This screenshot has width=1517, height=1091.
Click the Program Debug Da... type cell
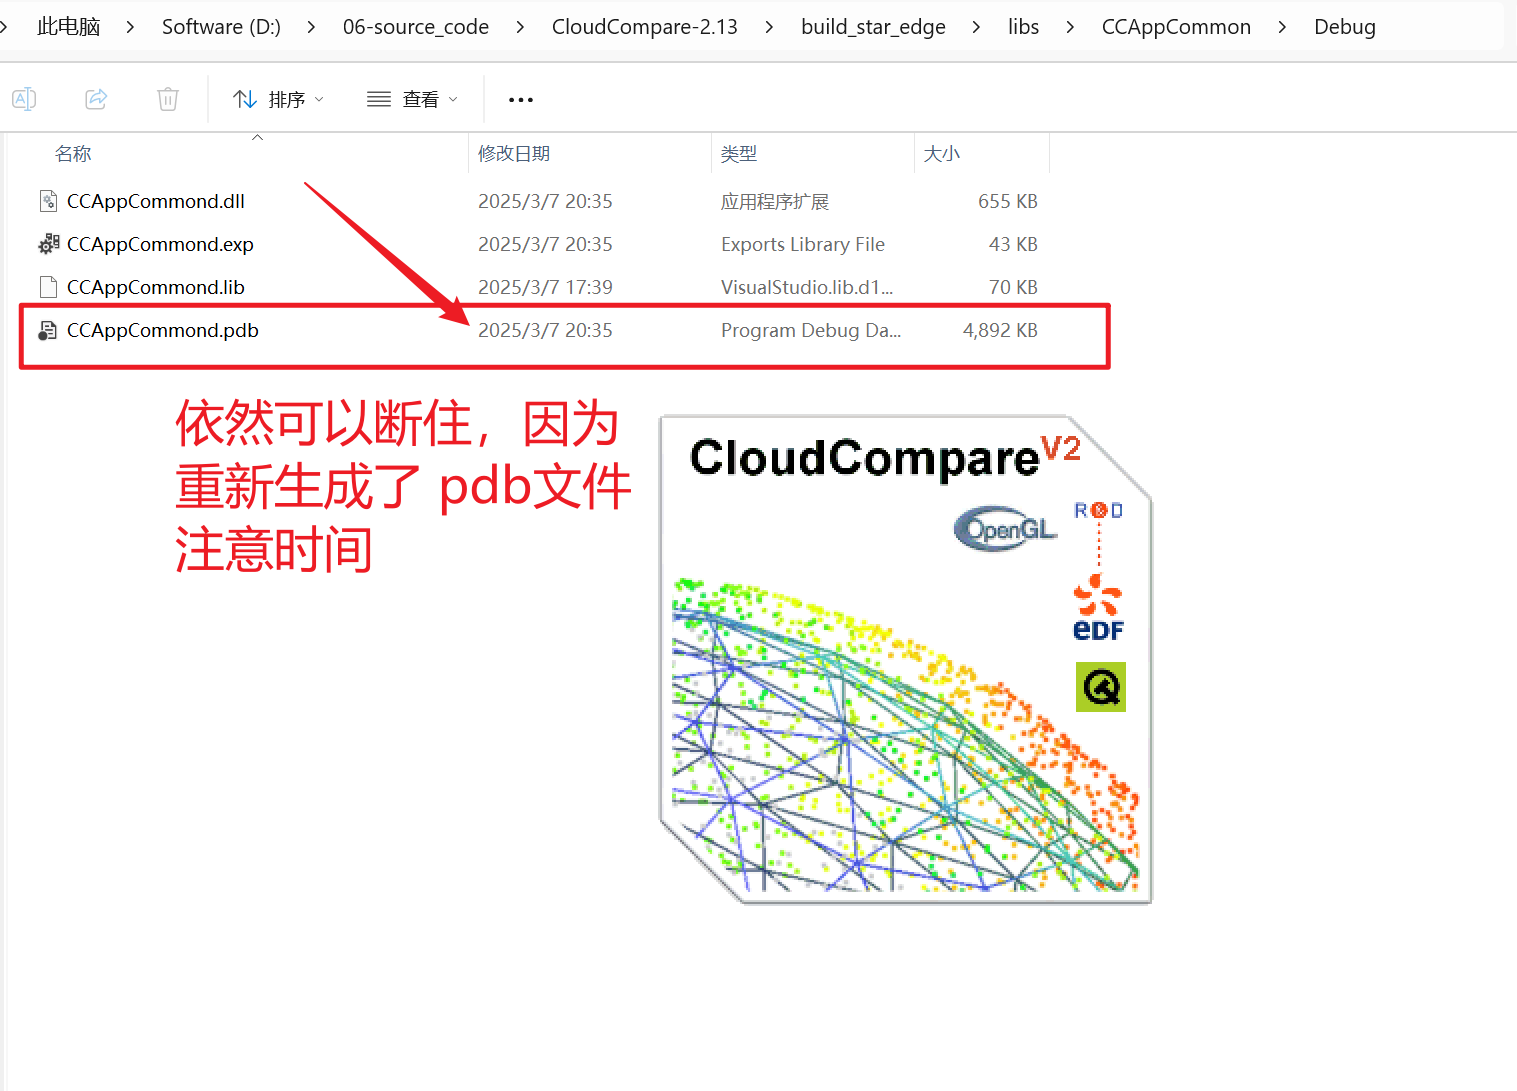(811, 330)
